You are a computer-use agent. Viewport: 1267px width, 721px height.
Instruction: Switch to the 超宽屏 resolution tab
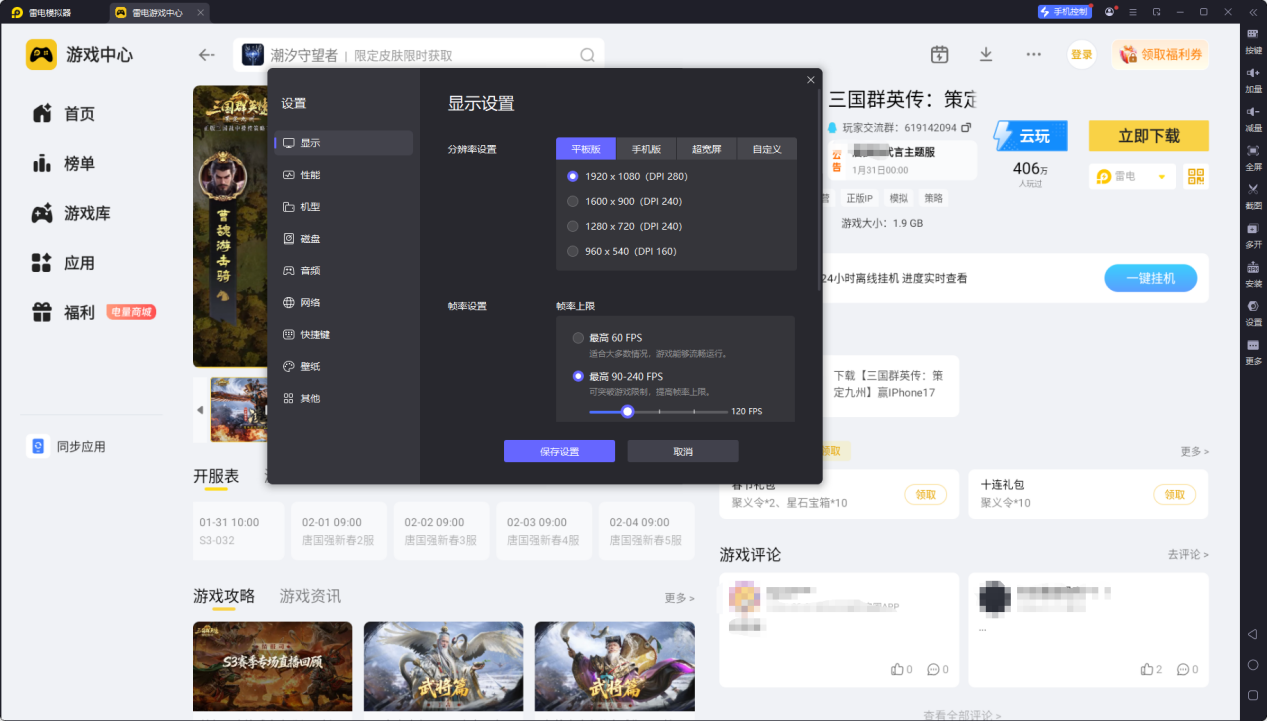coord(706,149)
